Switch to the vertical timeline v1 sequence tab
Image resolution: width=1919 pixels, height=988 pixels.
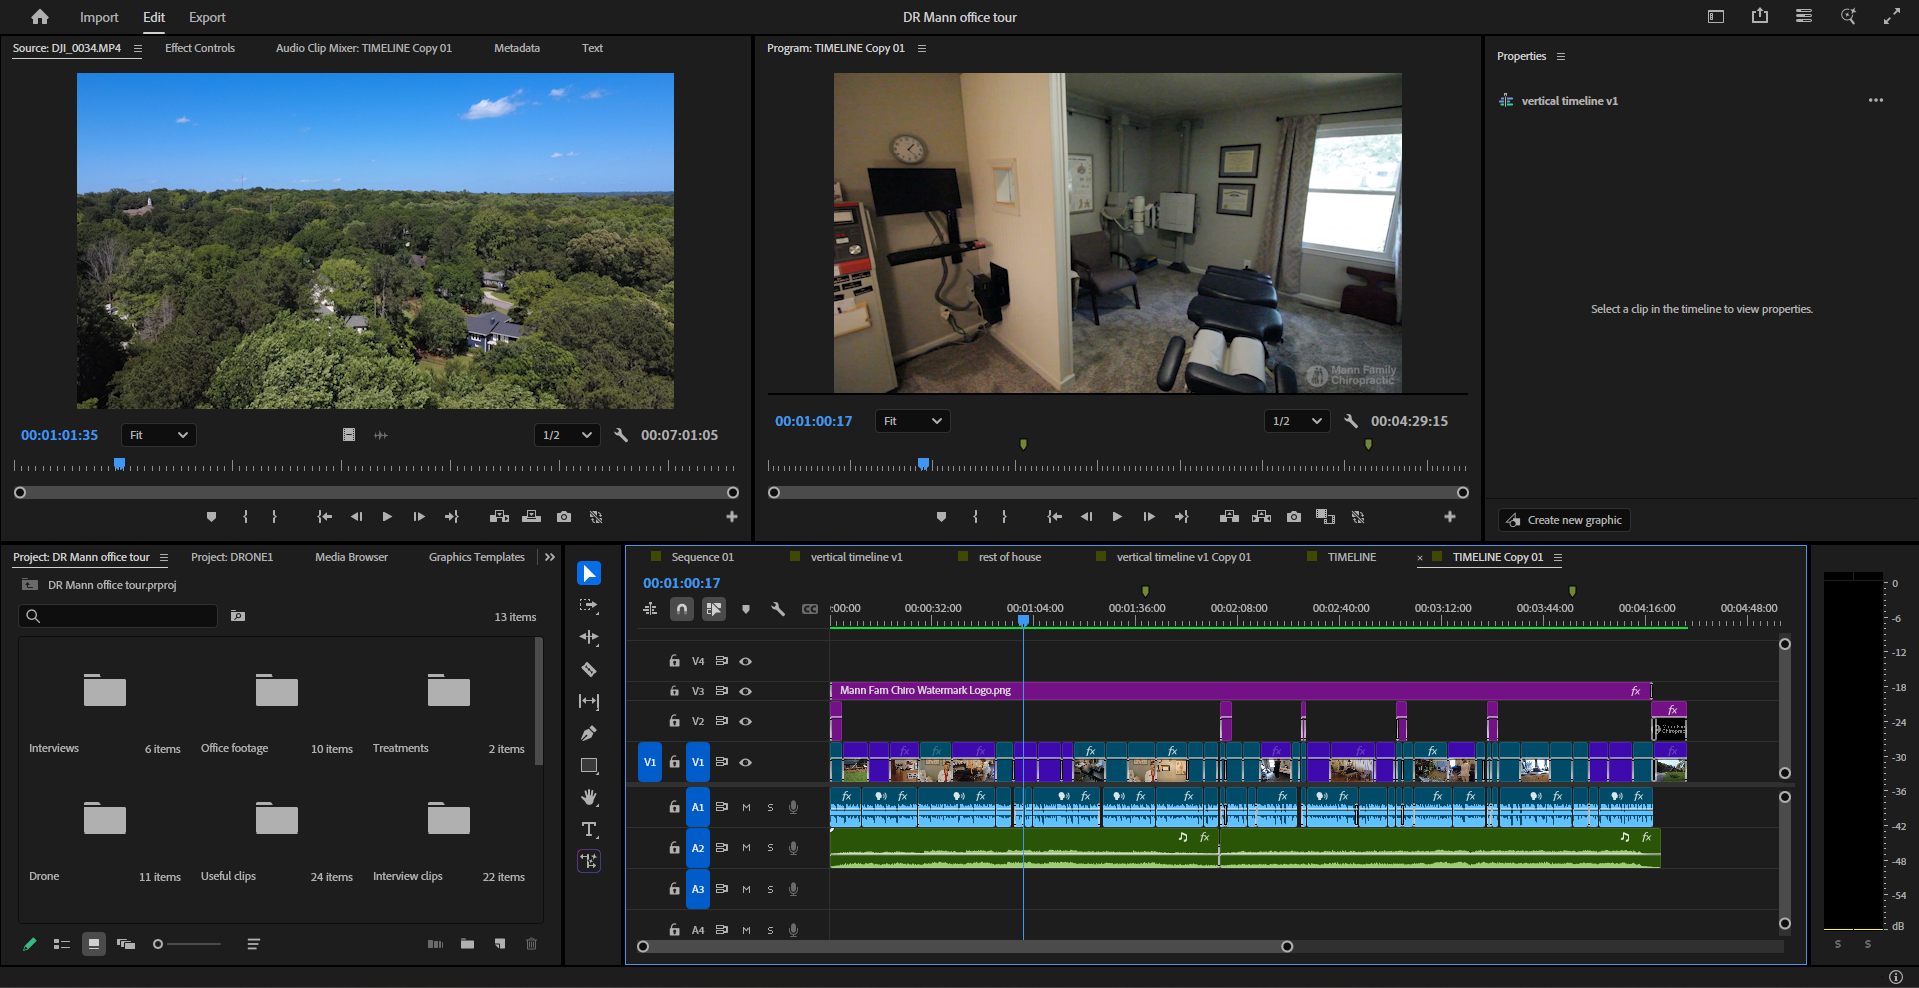856,557
